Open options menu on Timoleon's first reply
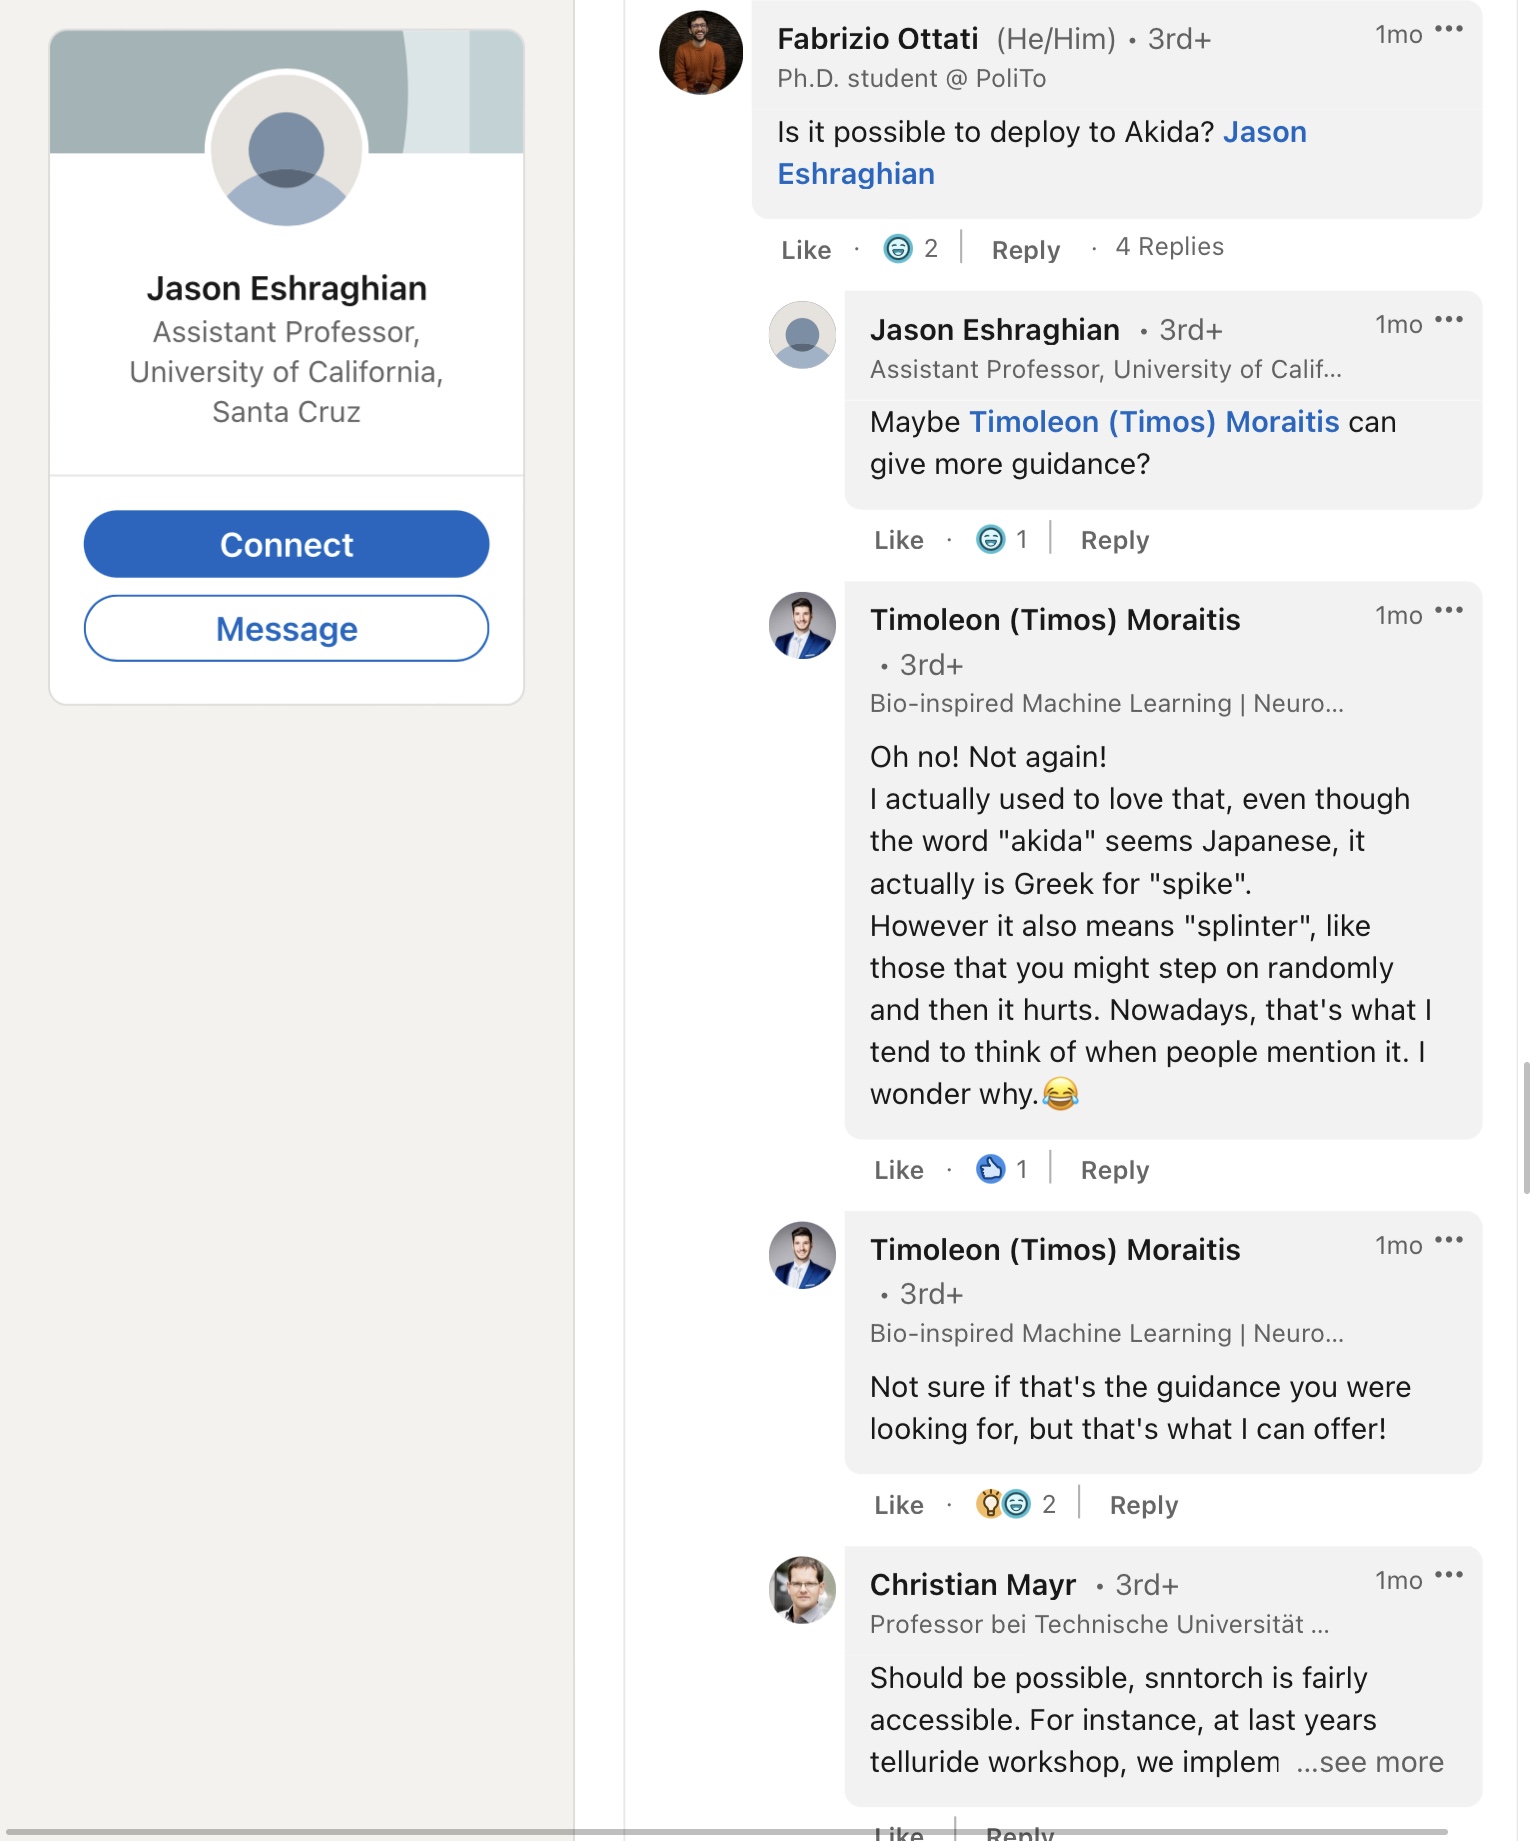The image size is (1536, 1841). point(1448,610)
